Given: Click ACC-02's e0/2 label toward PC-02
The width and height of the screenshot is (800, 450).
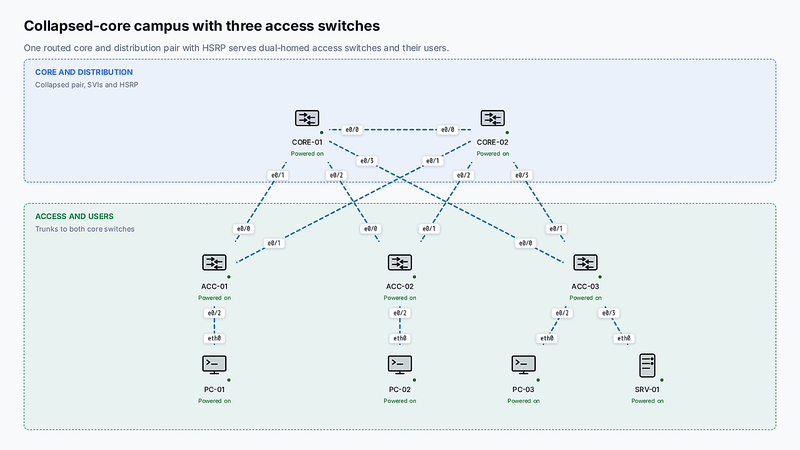Looking at the screenshot, I should coord(399,313).
